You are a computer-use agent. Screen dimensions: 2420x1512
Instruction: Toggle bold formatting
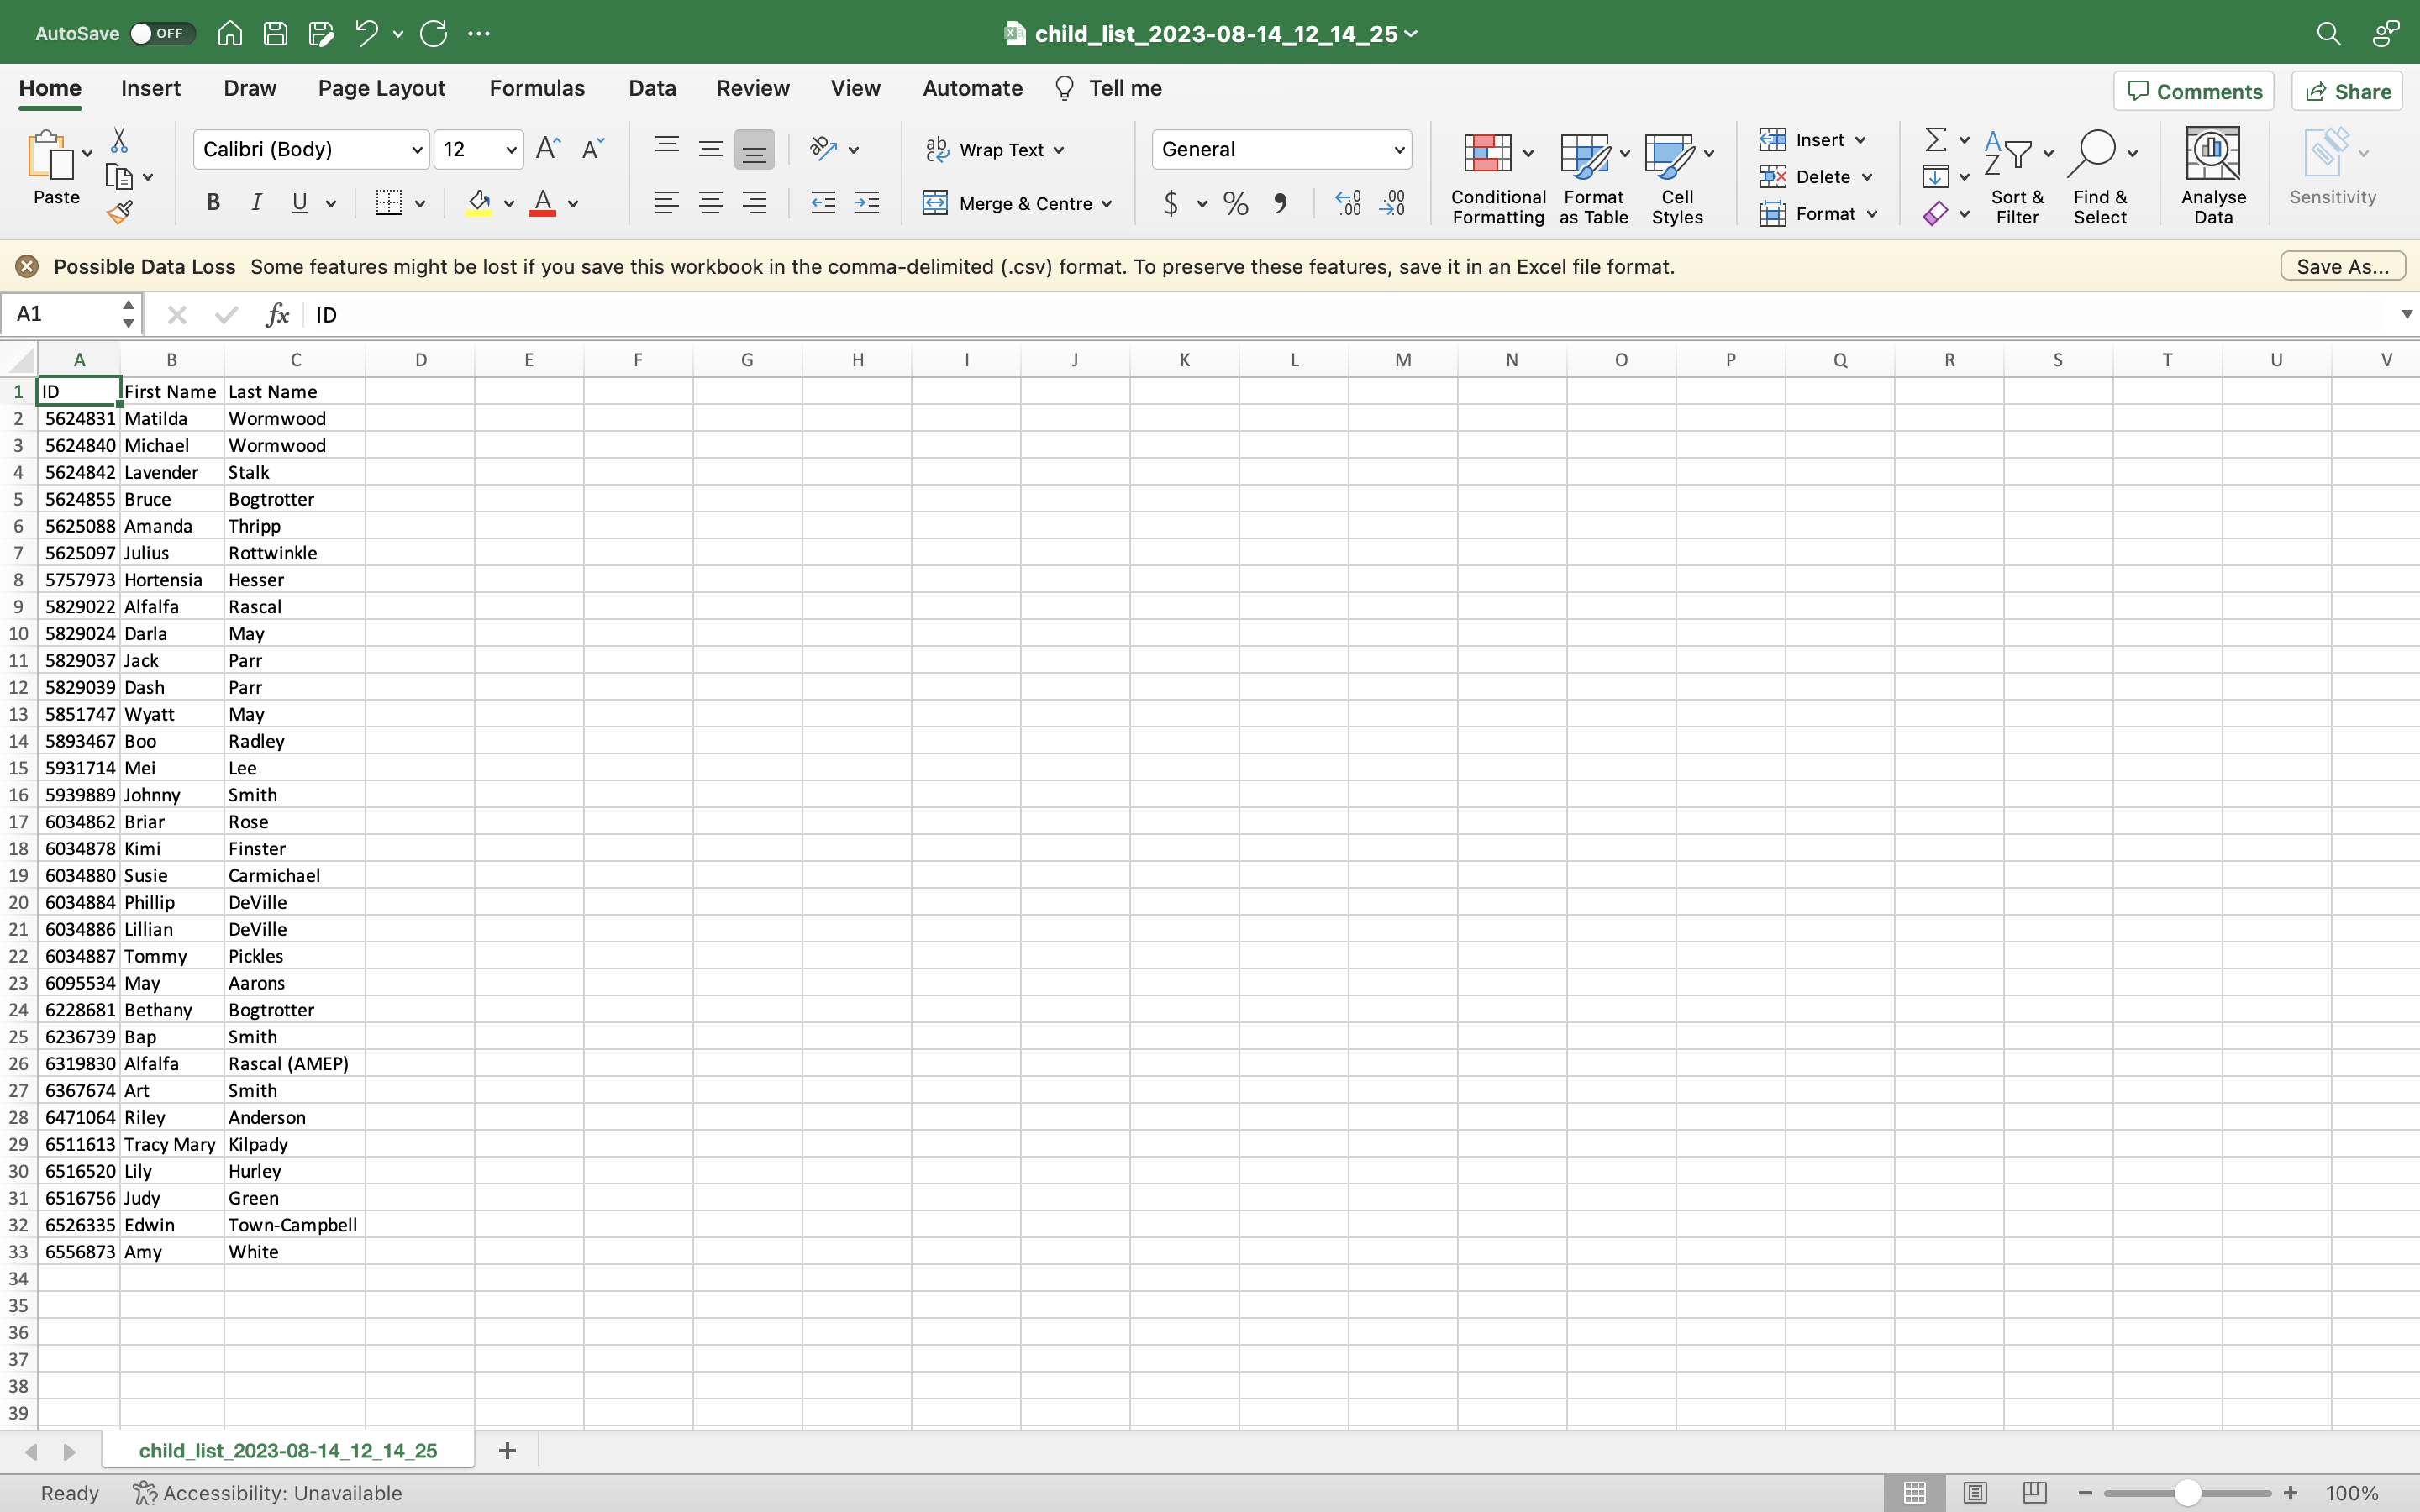[213, 203]
